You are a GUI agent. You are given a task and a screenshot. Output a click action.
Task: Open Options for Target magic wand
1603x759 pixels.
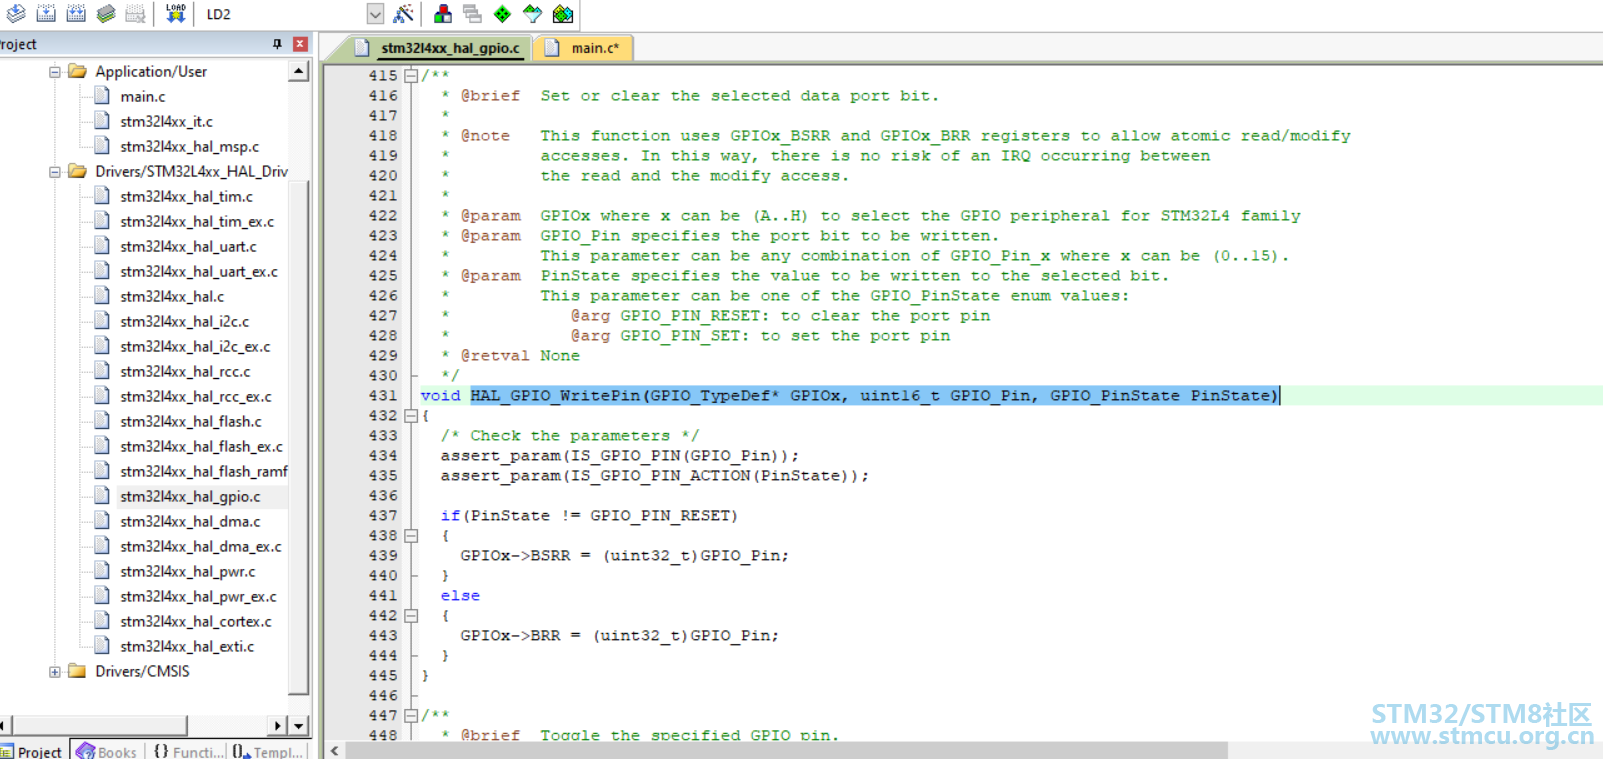click(403, 14)
